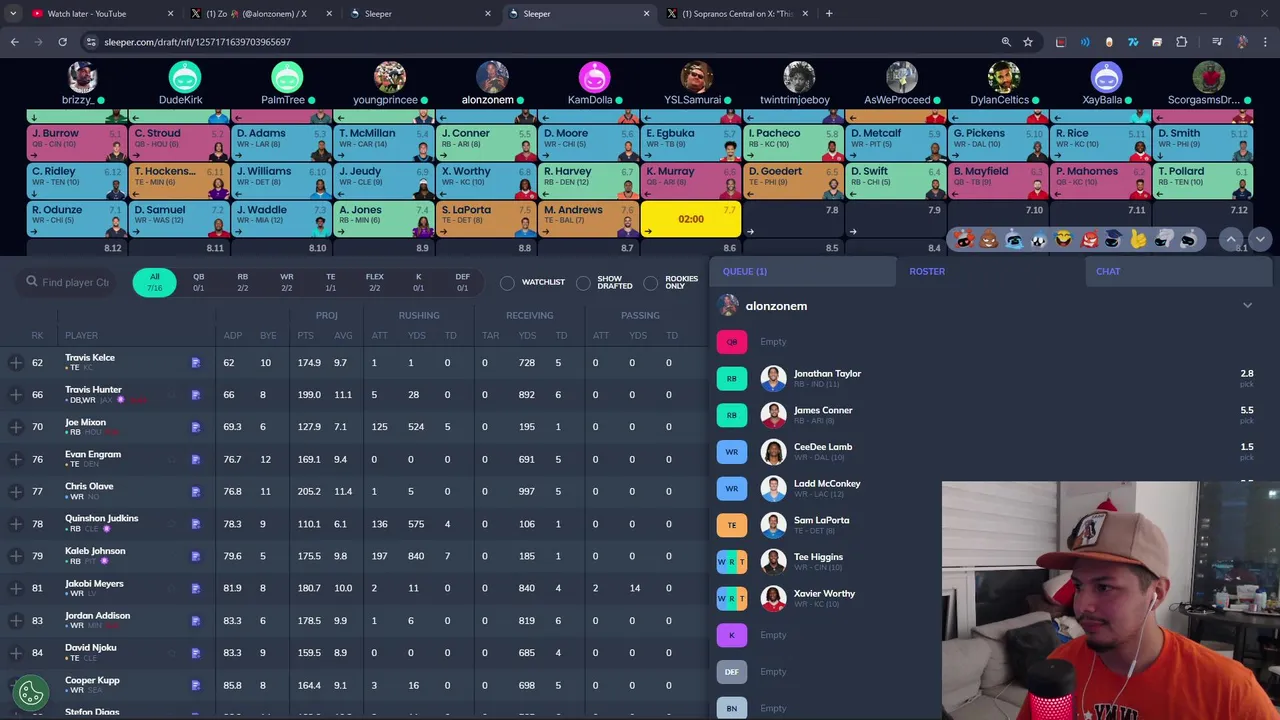
Task: Filter players by RB position
Action: click(242, 282)
